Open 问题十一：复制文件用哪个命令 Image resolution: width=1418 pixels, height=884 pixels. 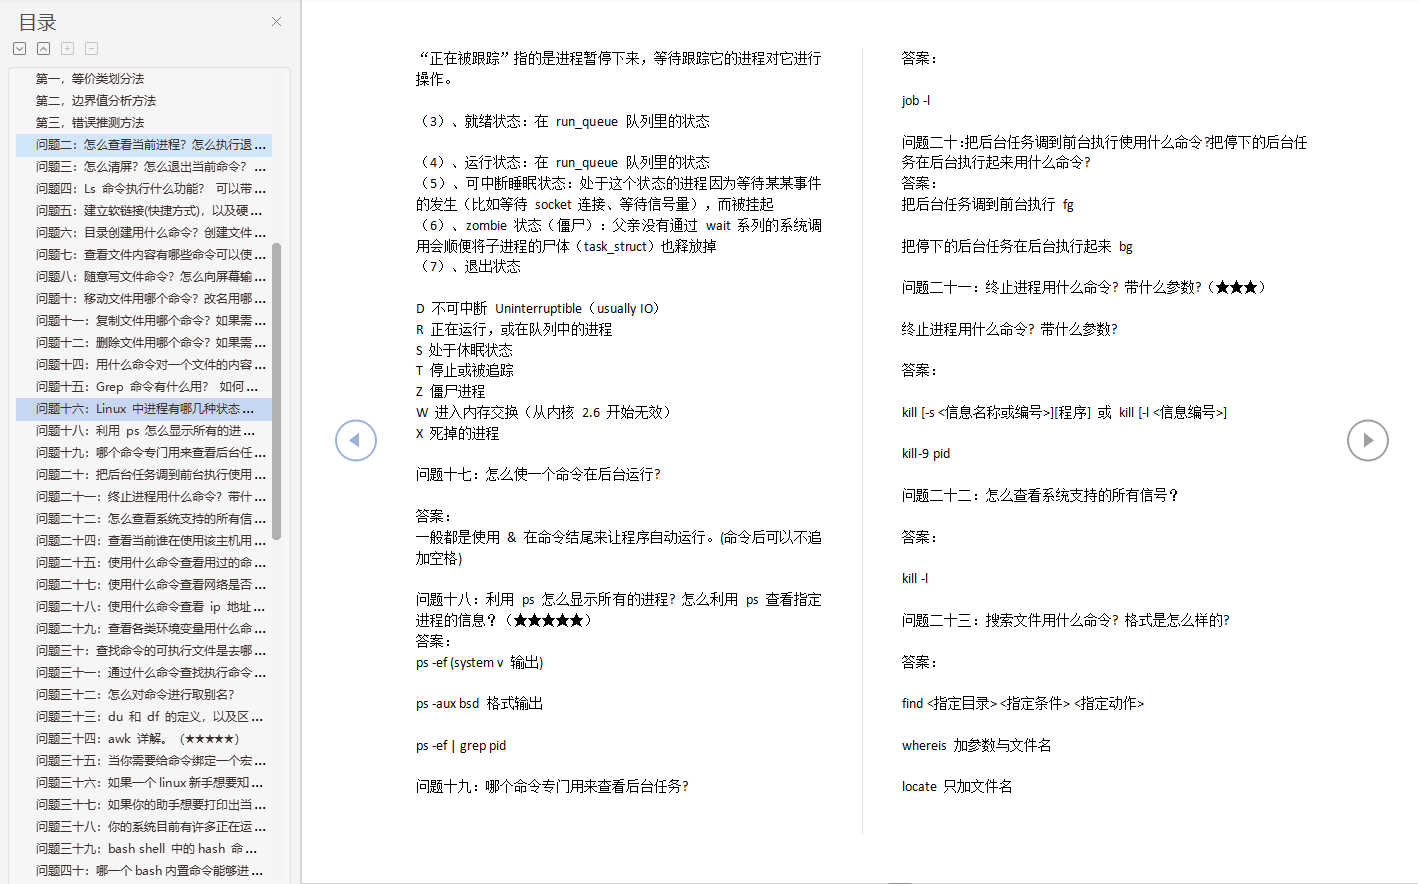144,321
